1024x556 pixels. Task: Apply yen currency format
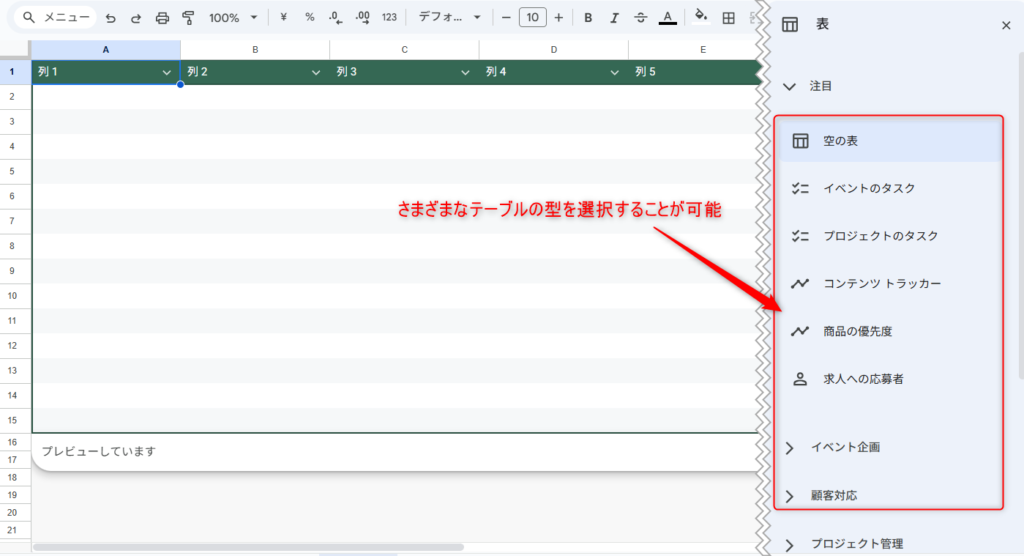click(x=284, y=18)
